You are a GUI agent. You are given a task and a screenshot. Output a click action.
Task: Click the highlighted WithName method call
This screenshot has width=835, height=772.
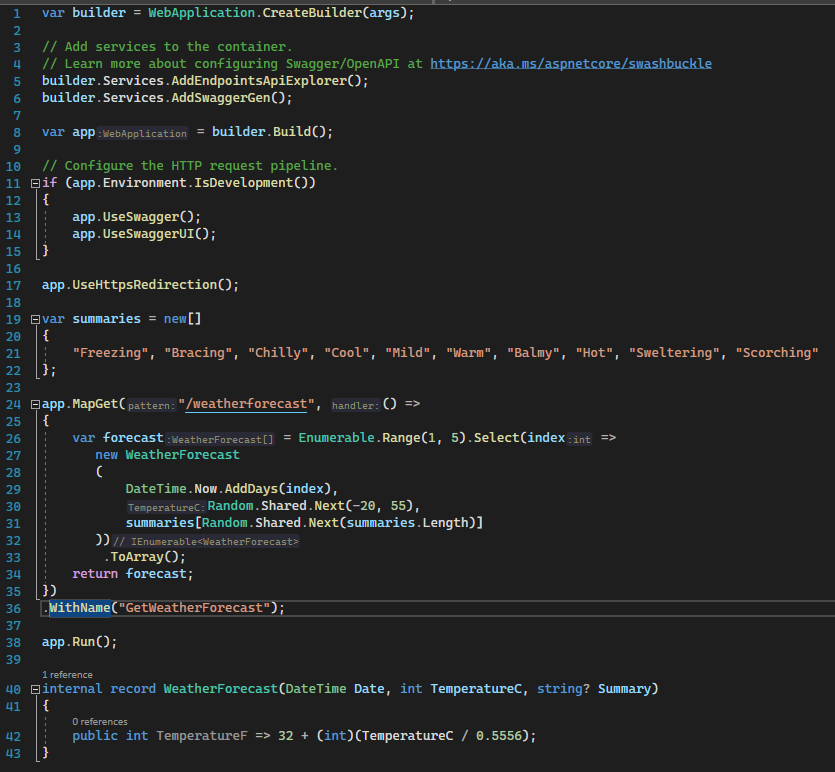(80, 608)
